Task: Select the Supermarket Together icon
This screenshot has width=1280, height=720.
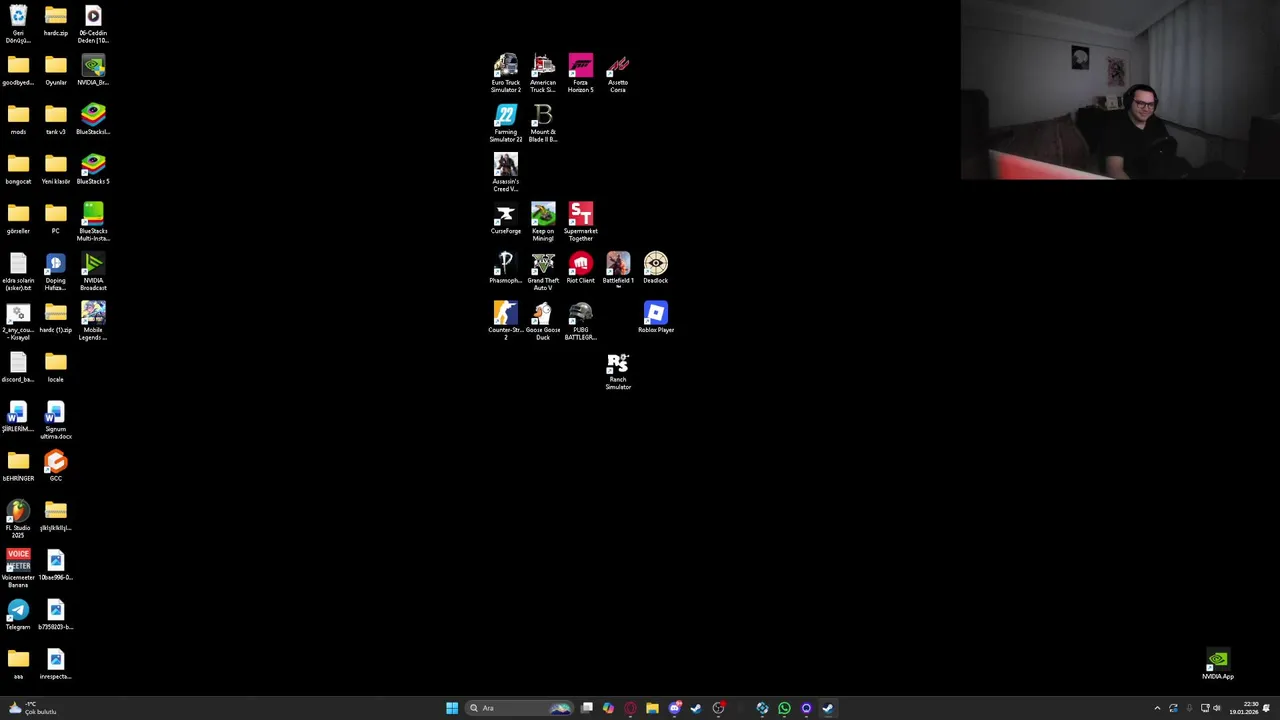Action: pos(581,222)
